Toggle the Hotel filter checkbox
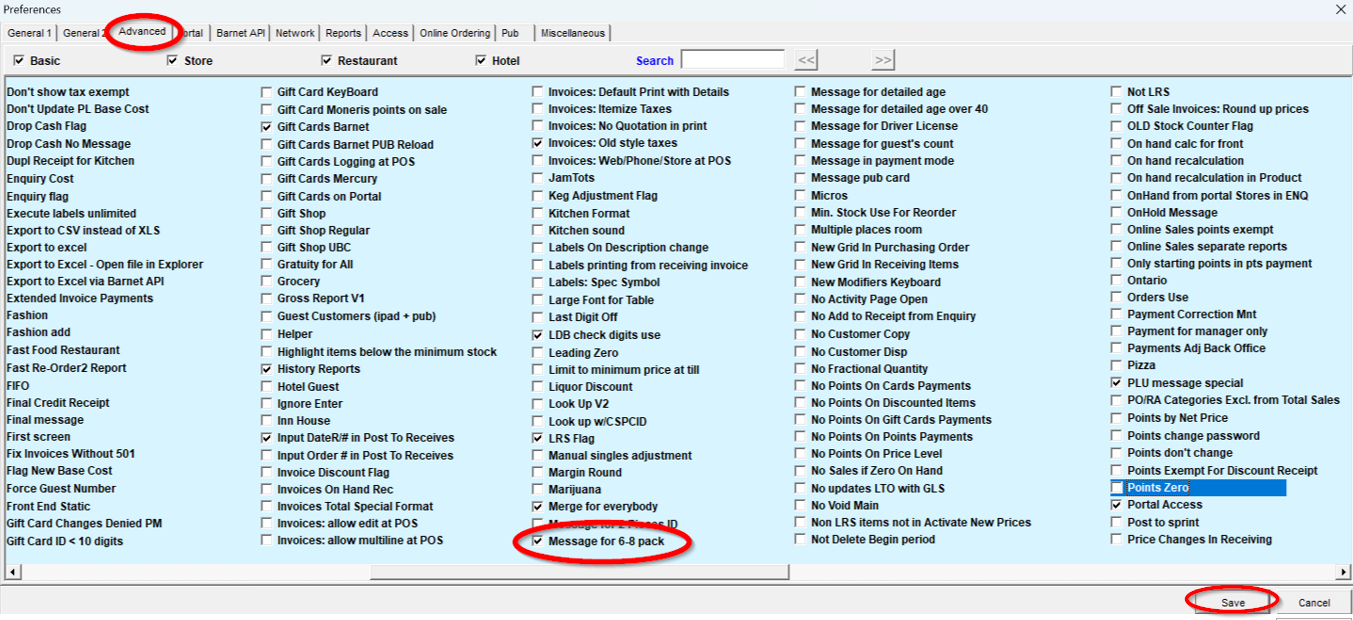Screen dimensions: 1353x620 tap(481, 60)
